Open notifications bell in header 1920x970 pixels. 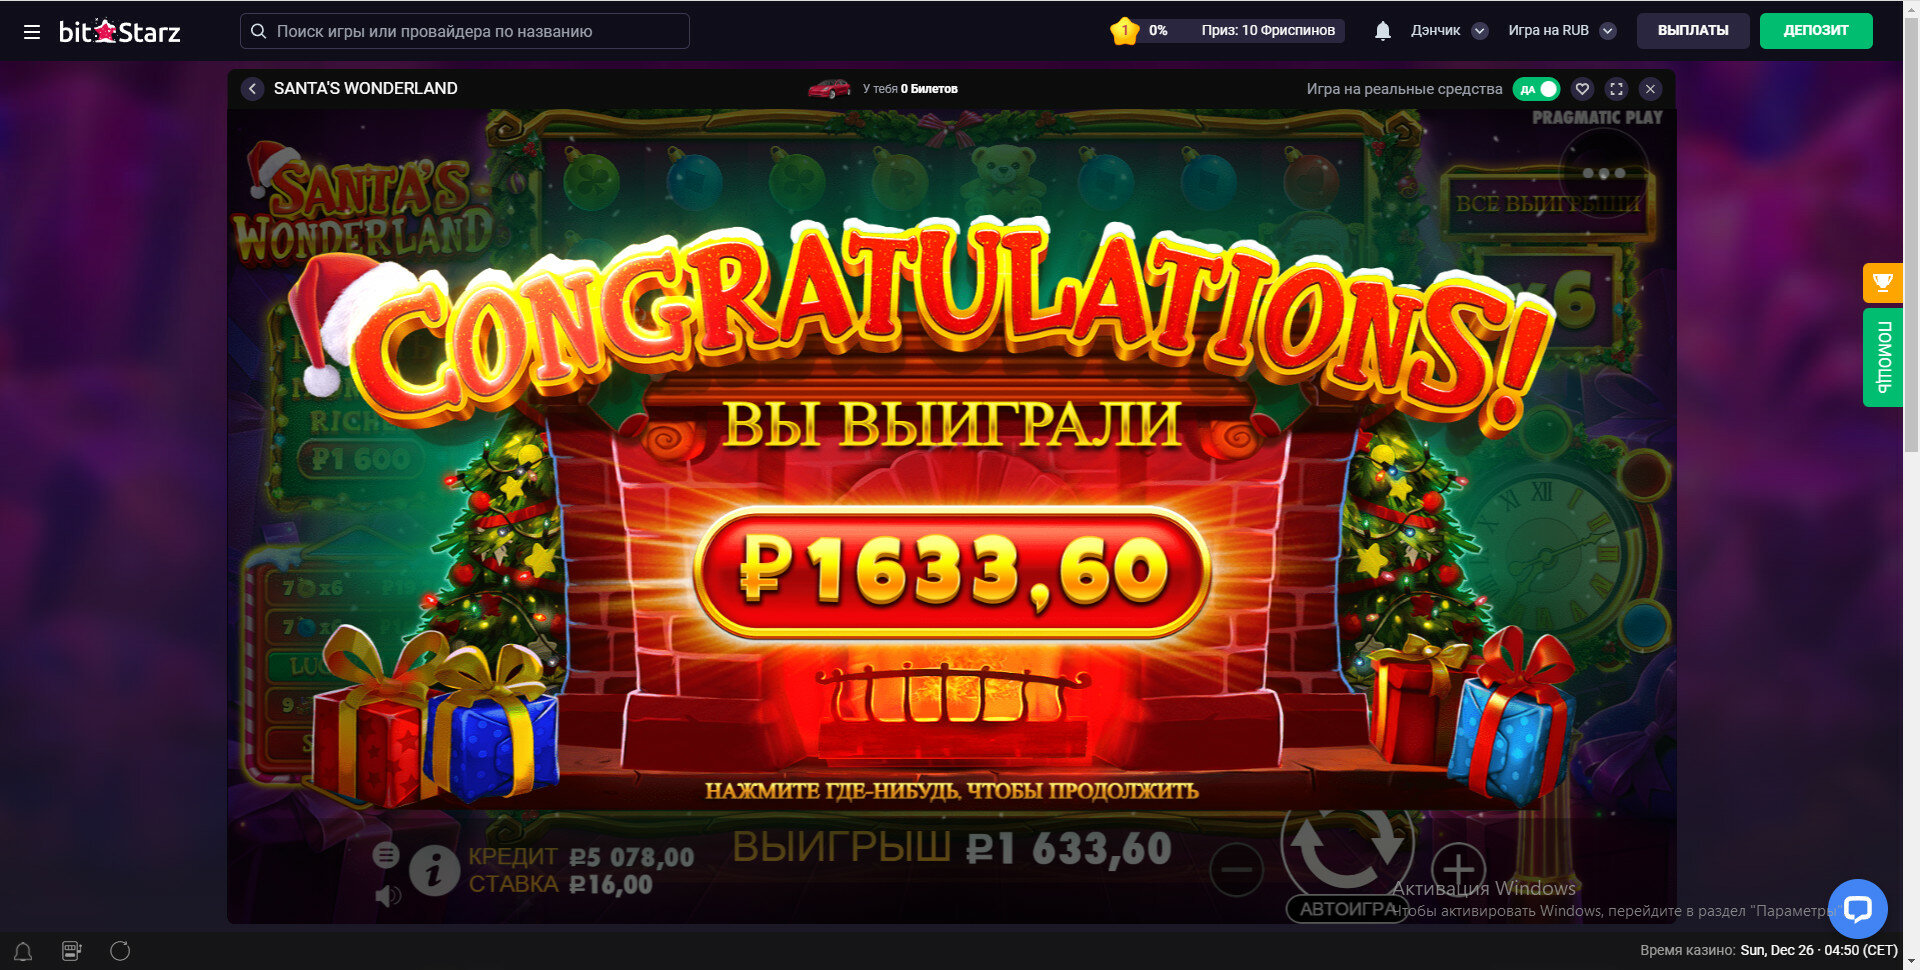(1383, 31)
